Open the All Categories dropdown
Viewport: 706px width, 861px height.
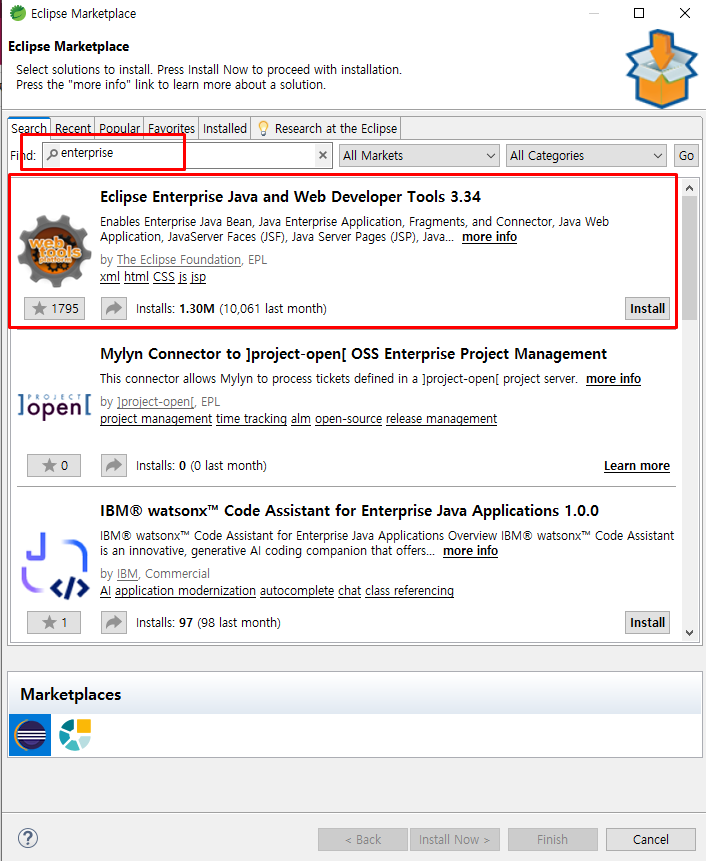coord(586,156)
